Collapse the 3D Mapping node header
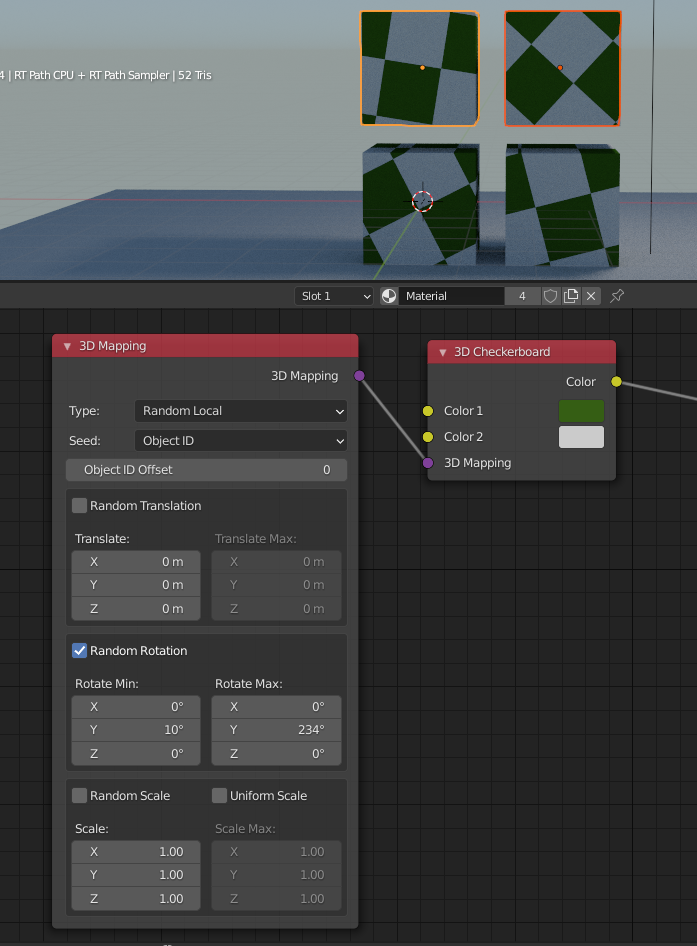This screenshot has height=946, width=697. pyautogui.click(x=67, y=346)
